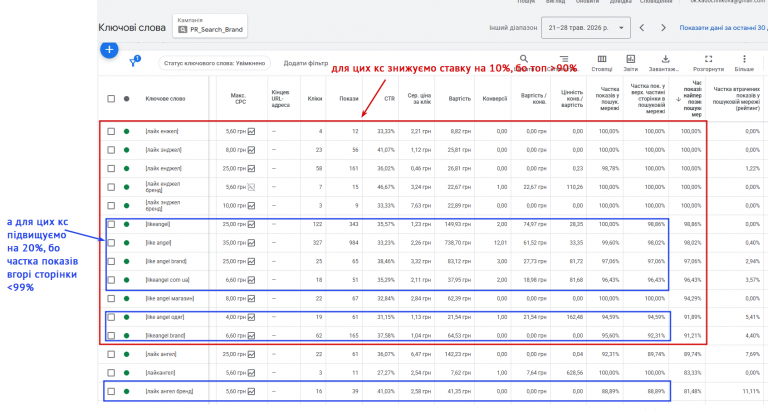Open bid simulator icon in [like angel магазин] row
The height and width of the screenshot is (410, 768).
click(x=251, y=299)
